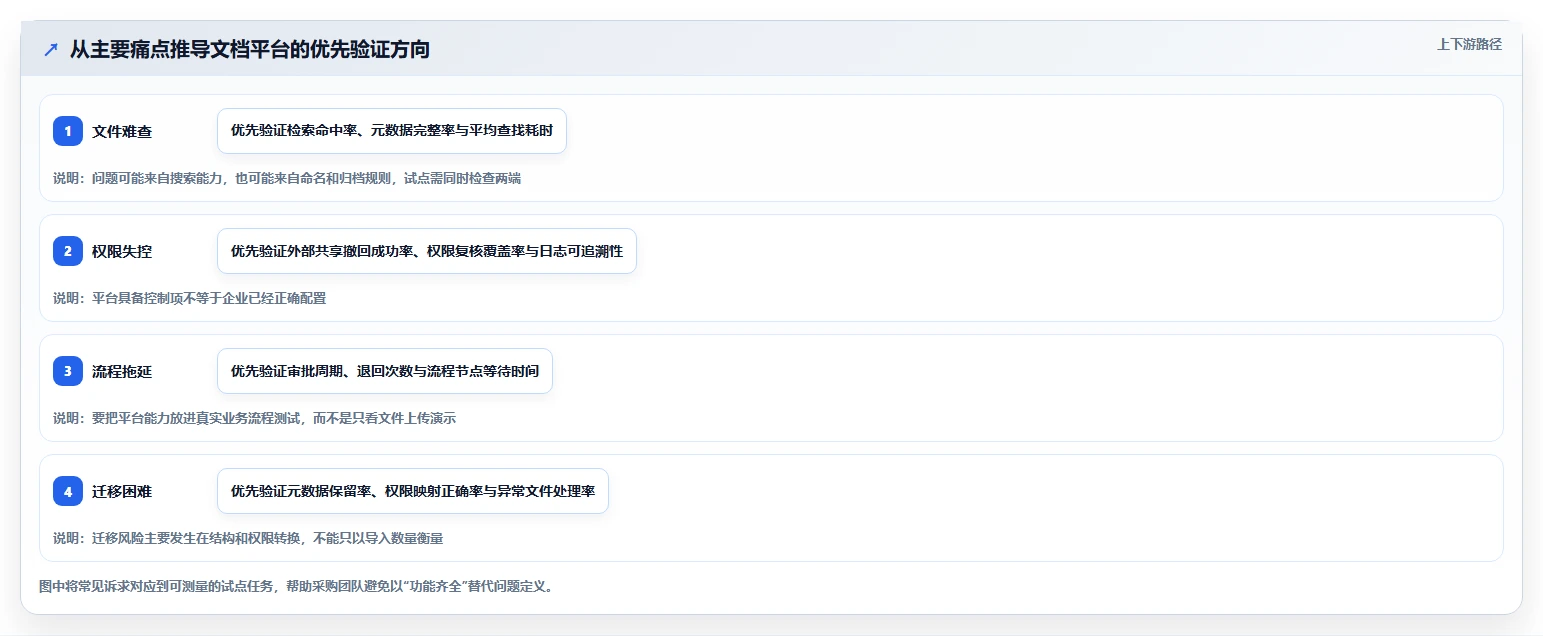Click the number 3 badge for 流程拖延
The width and height of the screenshot is (1543, 636).
coord(68,371)
